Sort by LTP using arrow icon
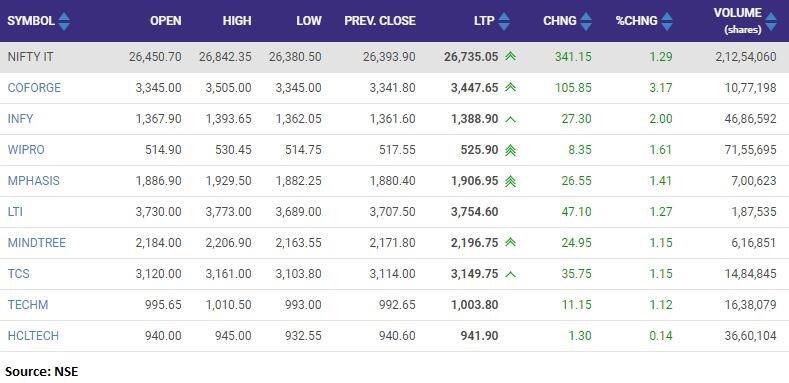This screenshot has height=383, width=789. point(504,21)
